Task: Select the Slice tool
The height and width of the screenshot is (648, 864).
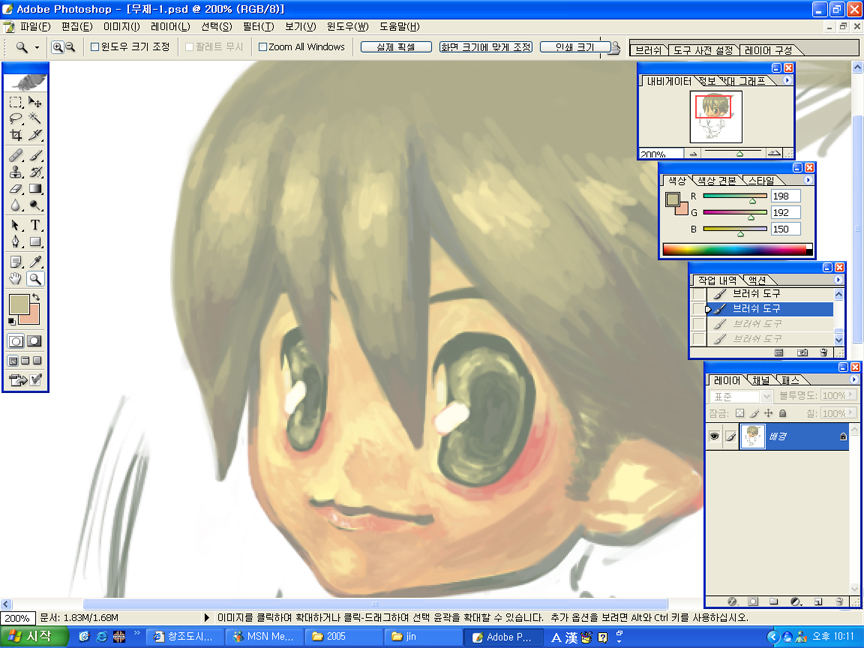Action: tap(35, 134)
